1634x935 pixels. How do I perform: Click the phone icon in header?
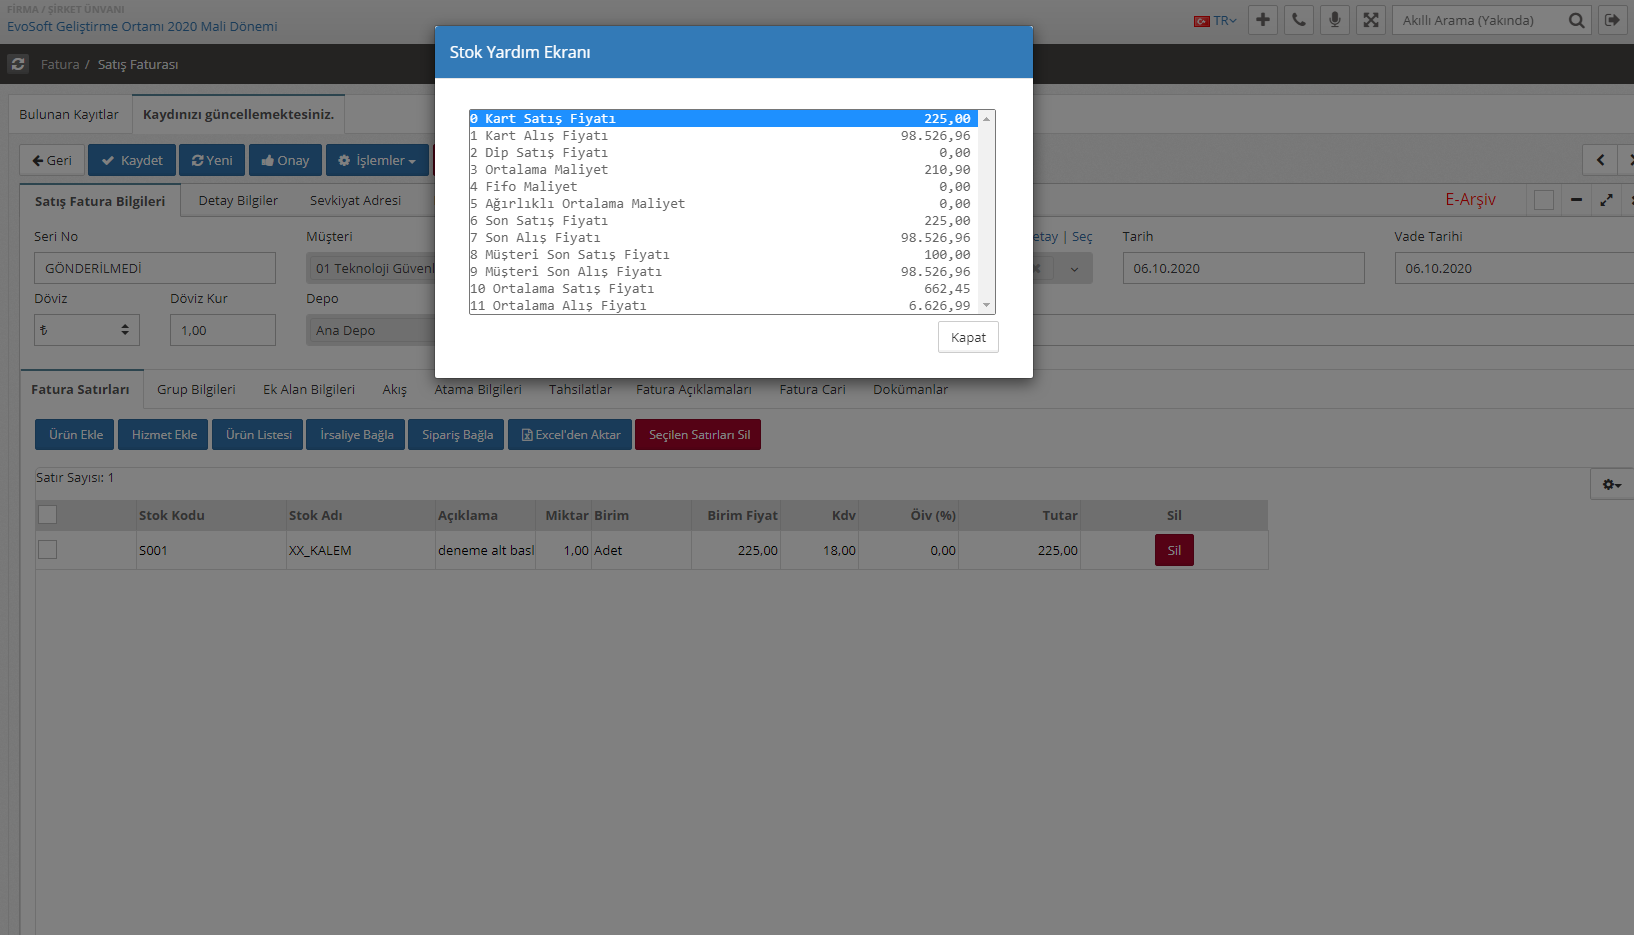[x=1299, y=20]
